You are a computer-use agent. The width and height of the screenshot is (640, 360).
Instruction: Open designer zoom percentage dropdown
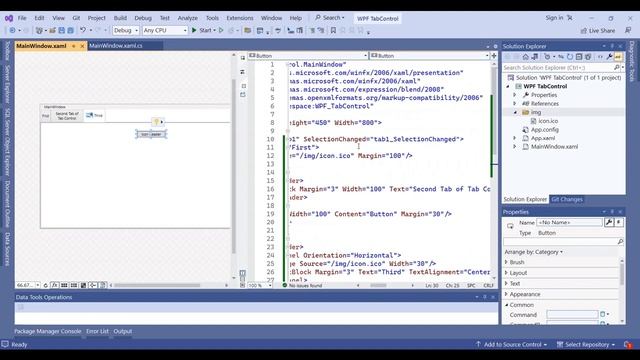38,285
